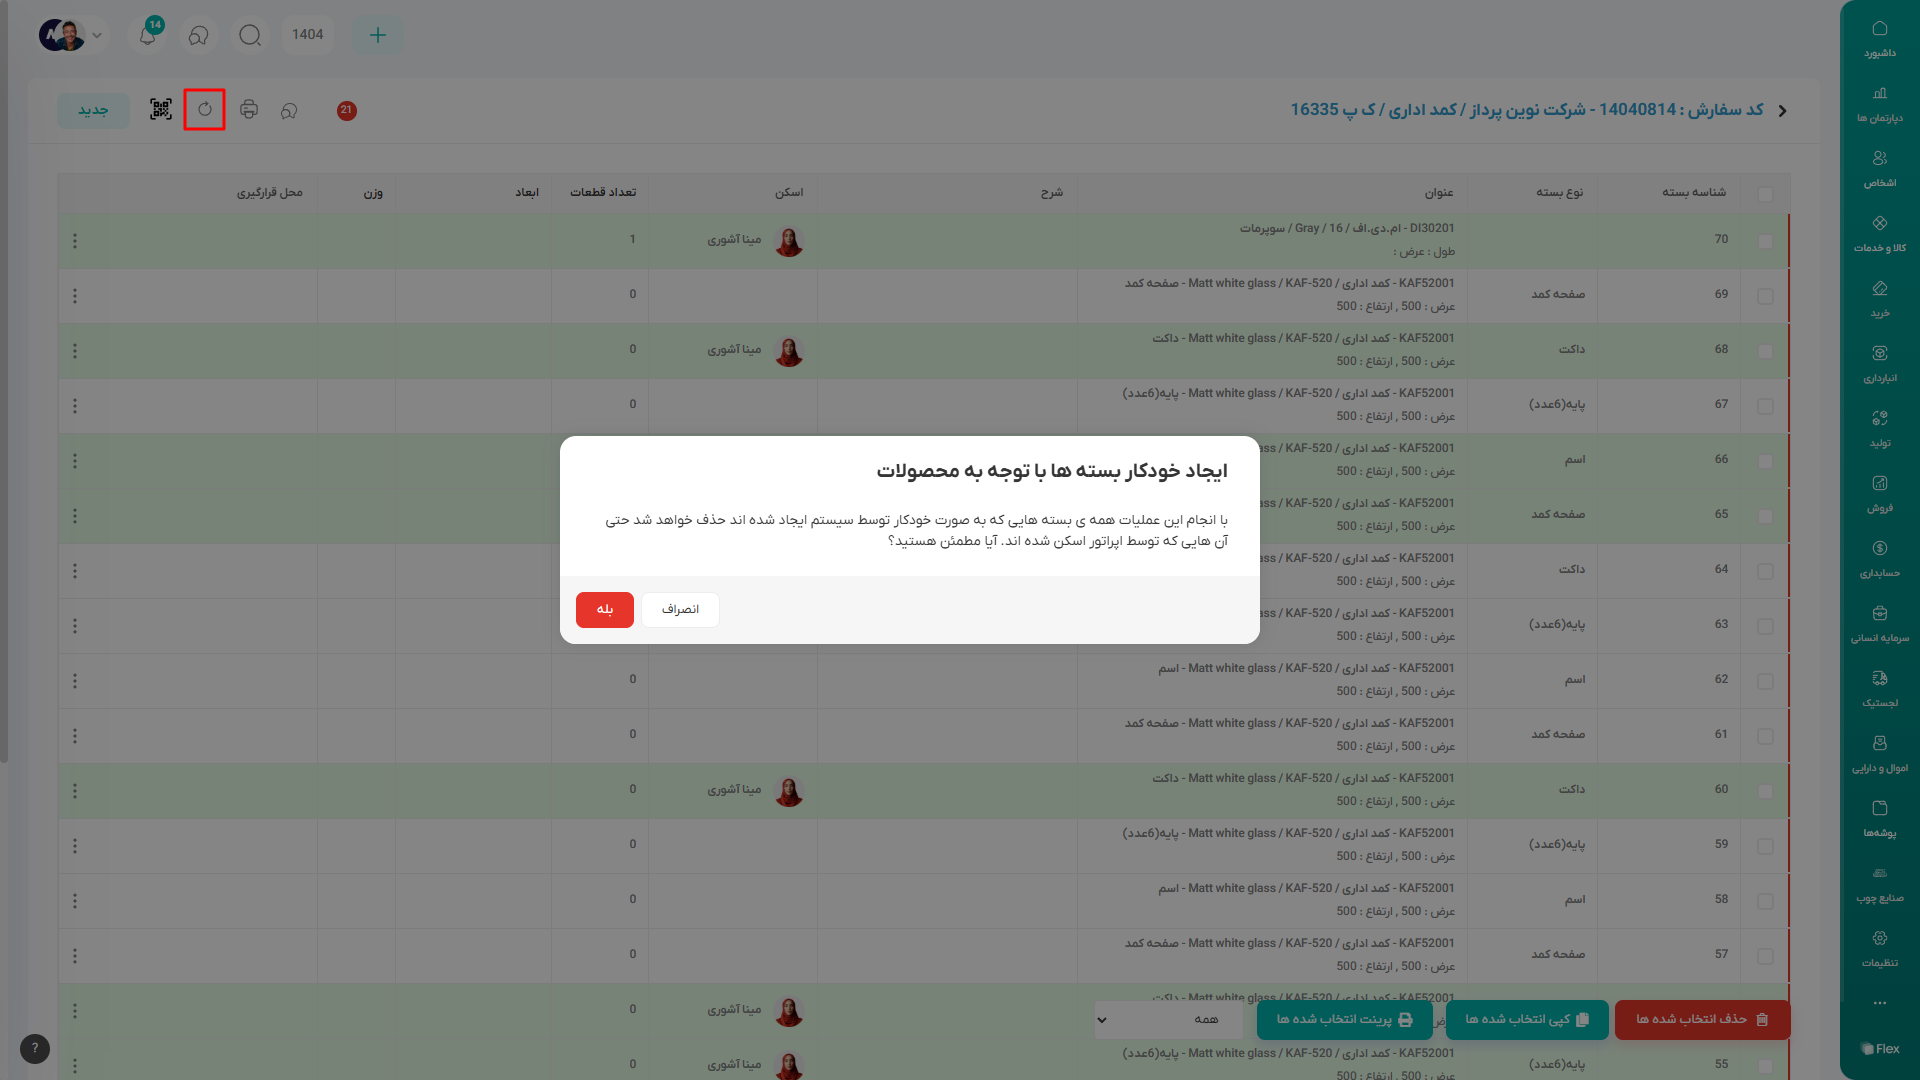Open the notifications bell icon
This screenshot has height=1080, width=1920.
click(148, 35)
